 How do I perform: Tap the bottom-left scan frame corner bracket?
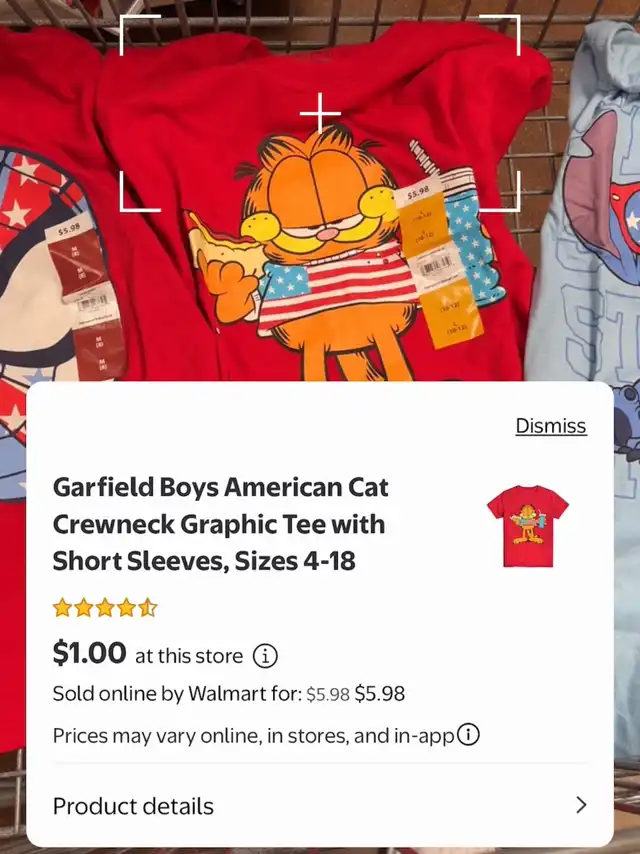137,195
